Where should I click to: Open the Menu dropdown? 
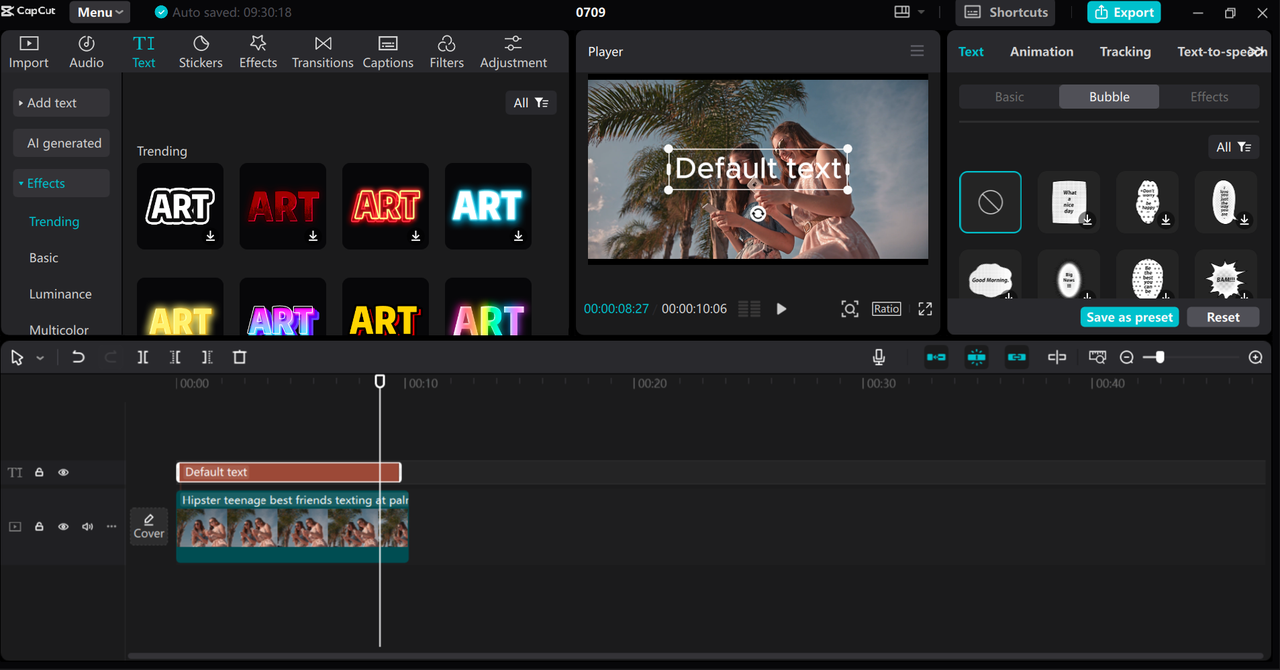[100, 12]
